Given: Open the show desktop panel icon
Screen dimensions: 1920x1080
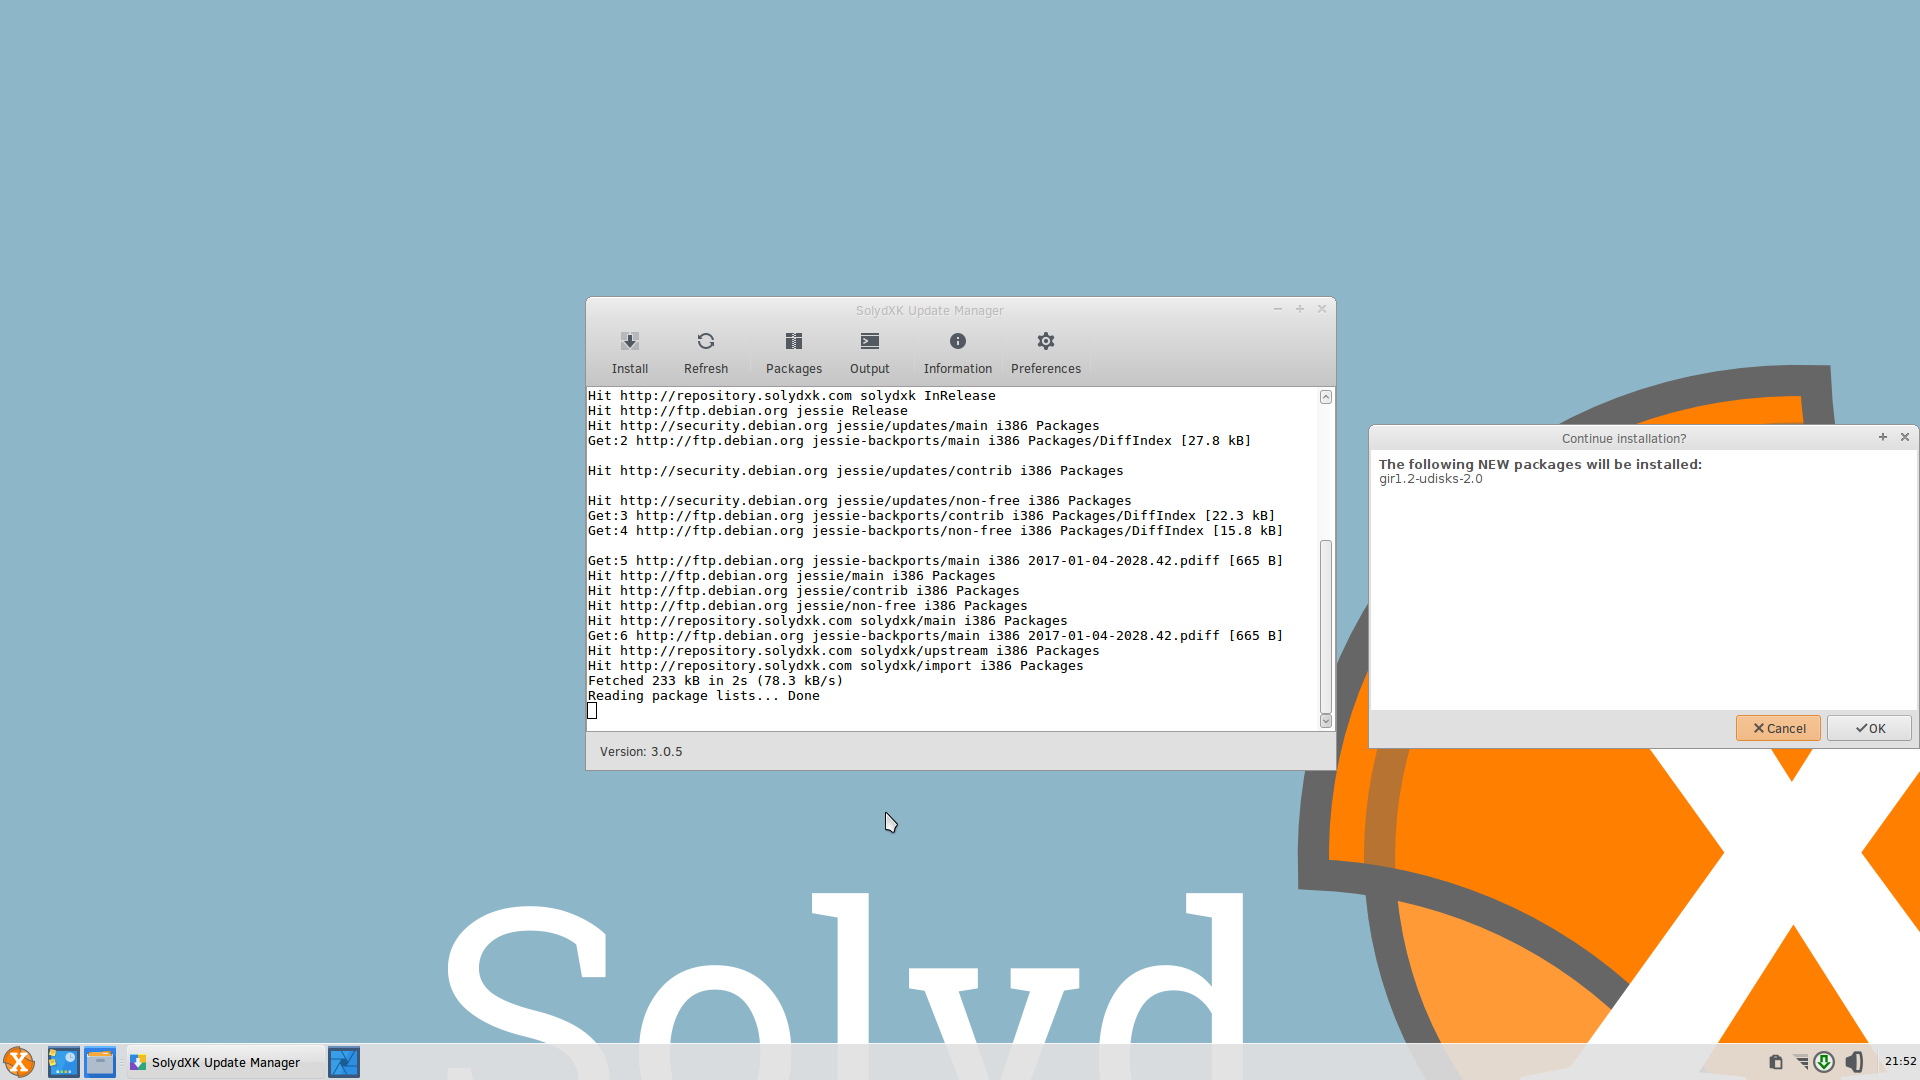Looking at the screenshot, I should 63,1062.
